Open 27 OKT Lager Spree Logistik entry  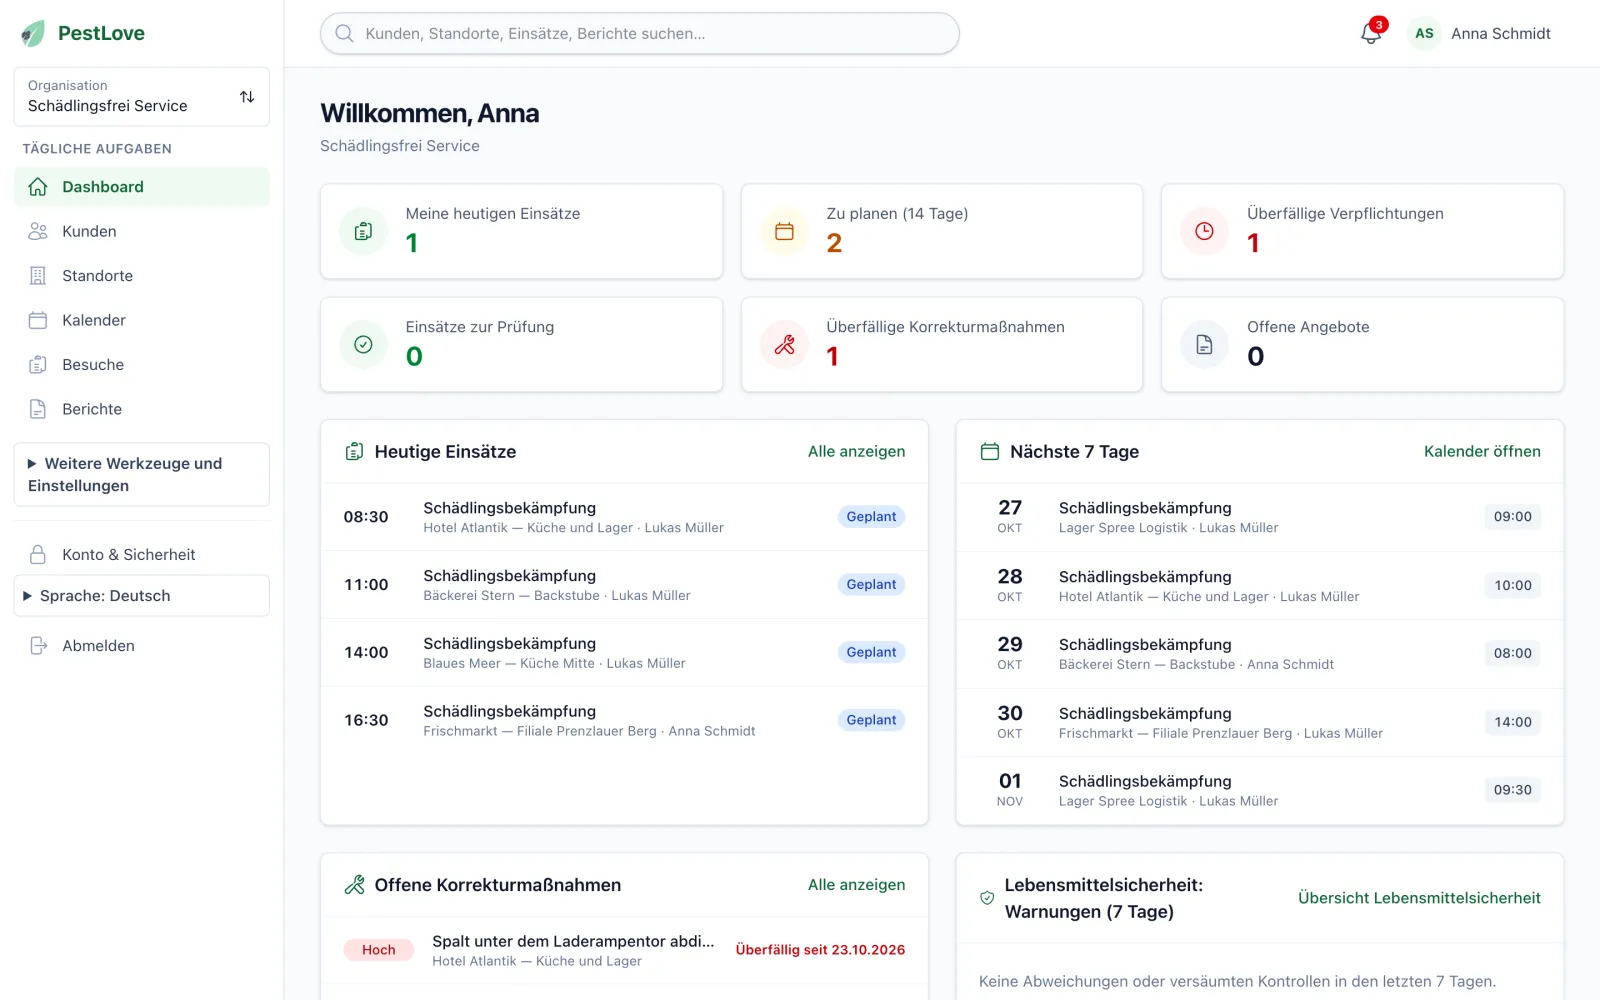pos(1260,517)
